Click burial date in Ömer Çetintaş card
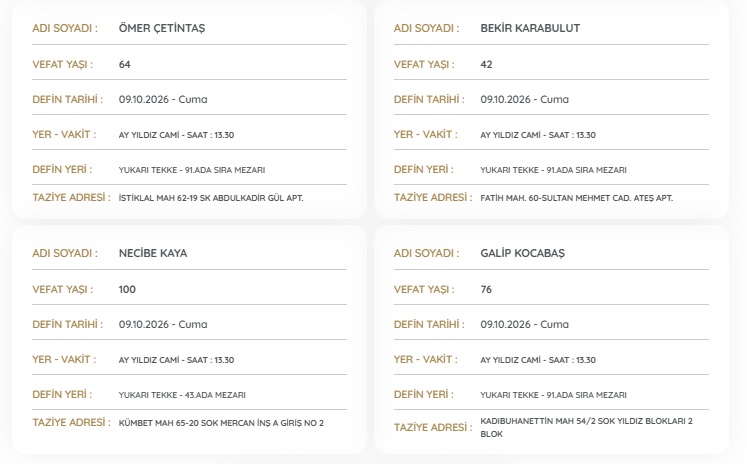Screen dimensions: 747x464 click(x=163, y=99)
